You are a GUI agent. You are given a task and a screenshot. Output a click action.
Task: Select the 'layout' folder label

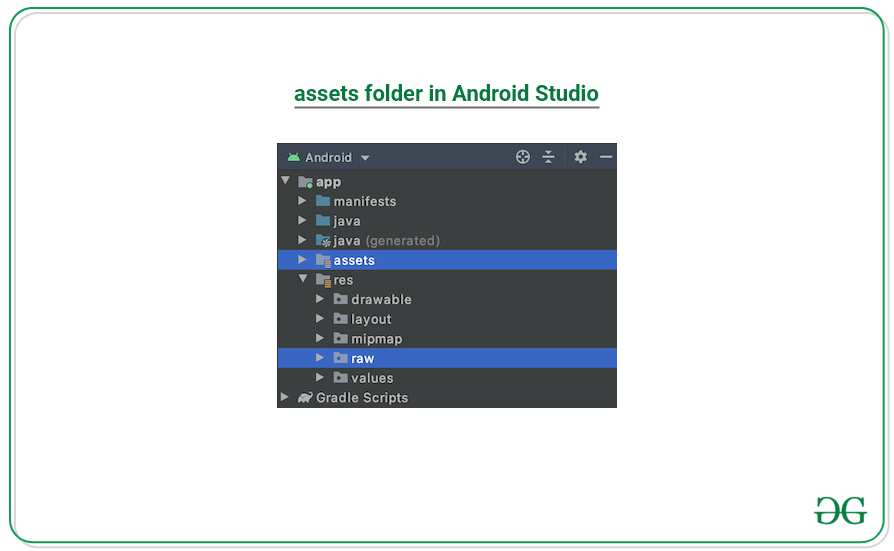(x=371, y=319)
